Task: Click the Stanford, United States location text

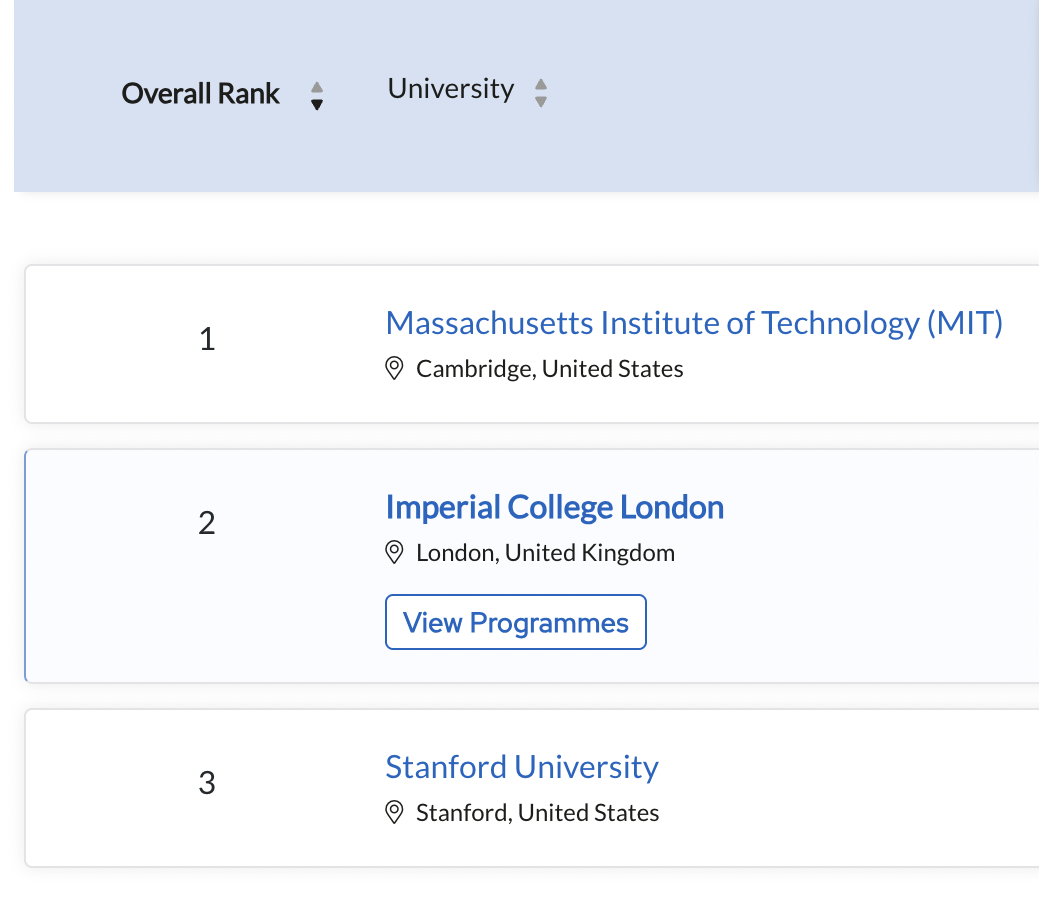Action: click(x=538, y=812)
